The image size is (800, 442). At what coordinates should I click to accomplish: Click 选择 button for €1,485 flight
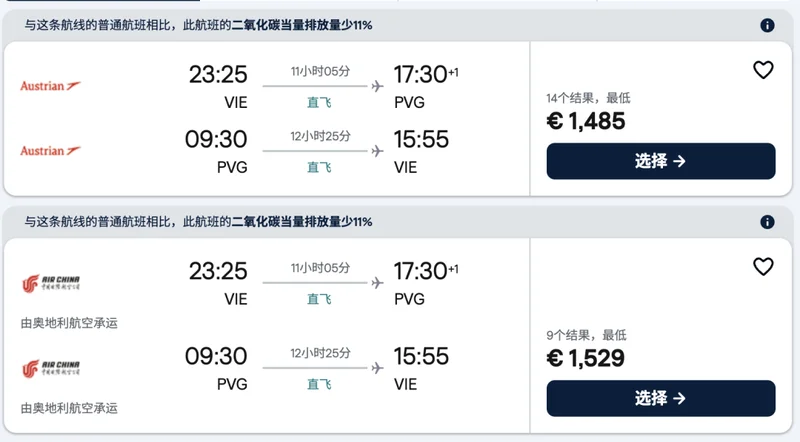click(x=660, y=161)
